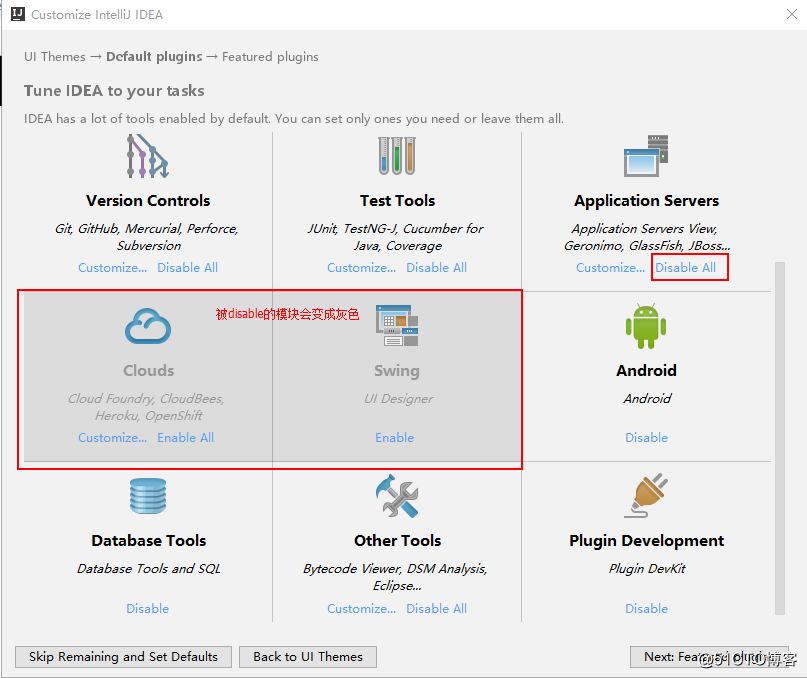Viewport: 807px width, 678px height.
Task: Open Customize for Application Servers
Action: (610, 268)
